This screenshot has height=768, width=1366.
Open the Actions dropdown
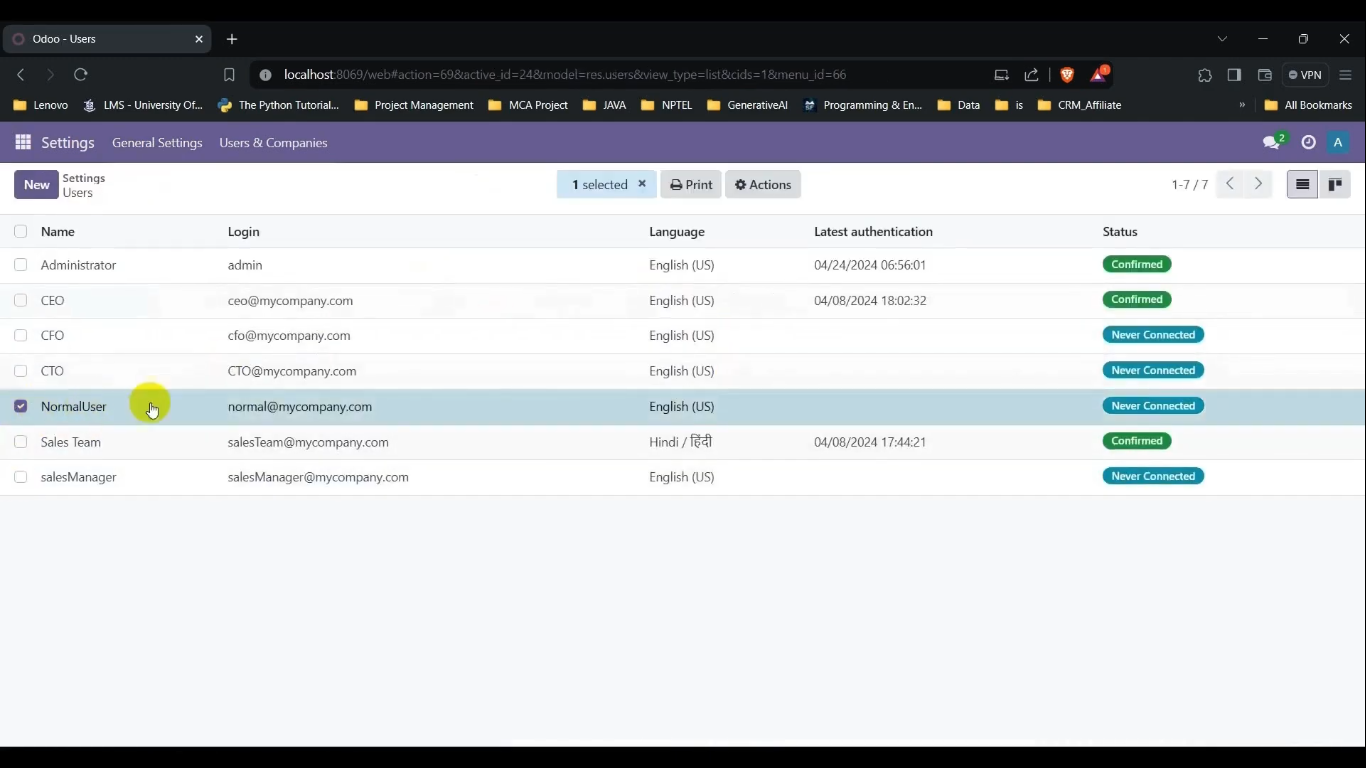[763, 185]
